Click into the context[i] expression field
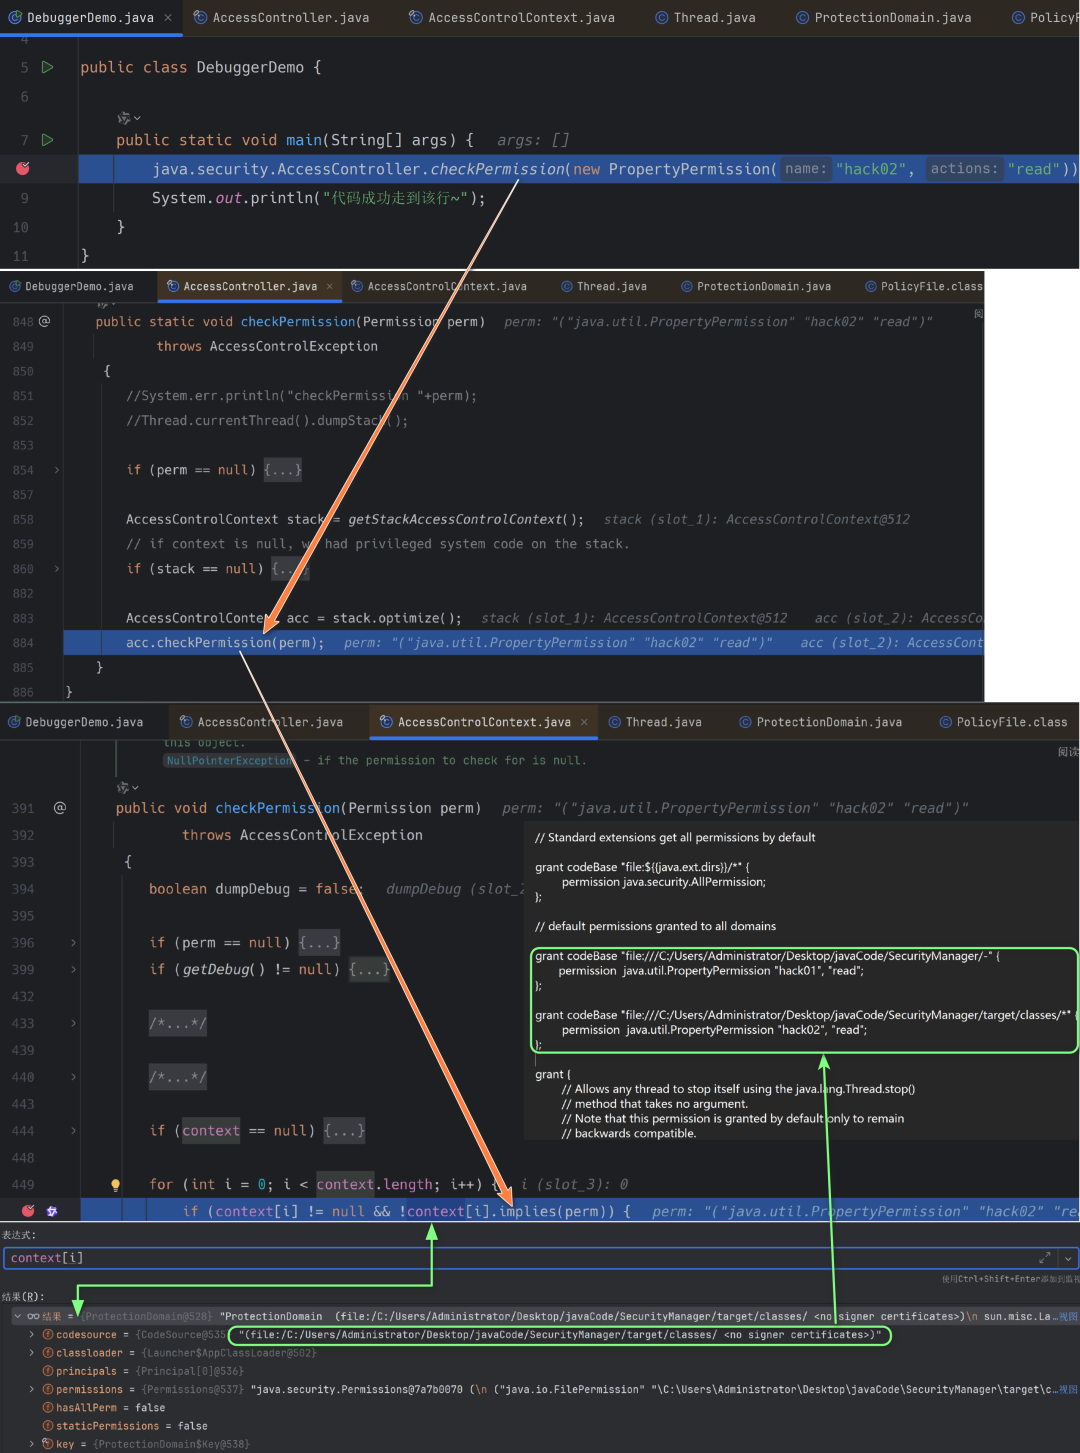1080x1453 pixels. (x=520, y=1258)
